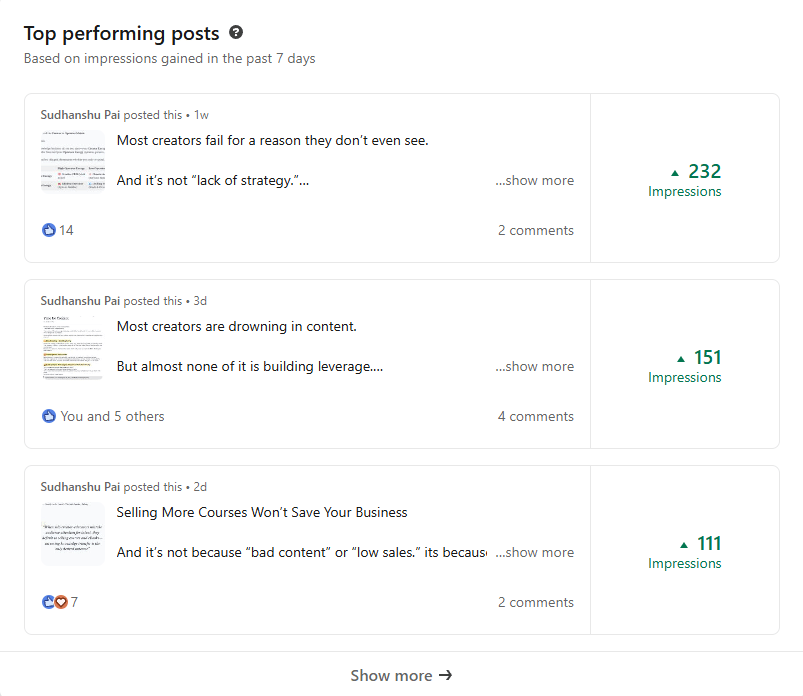Image resolution: width=803 pixels, height=696 pixels.
Task: Open the thumbnail of the 3d post
Action: pos(73,347)
